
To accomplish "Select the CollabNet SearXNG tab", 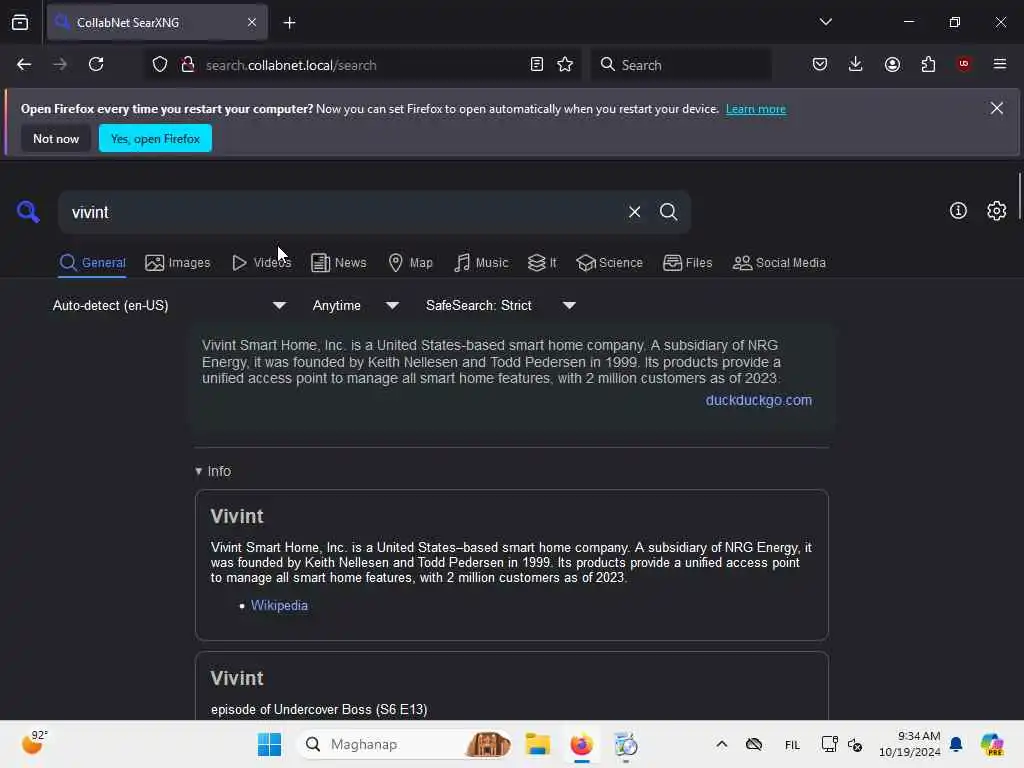I will (x=157, y=22).
